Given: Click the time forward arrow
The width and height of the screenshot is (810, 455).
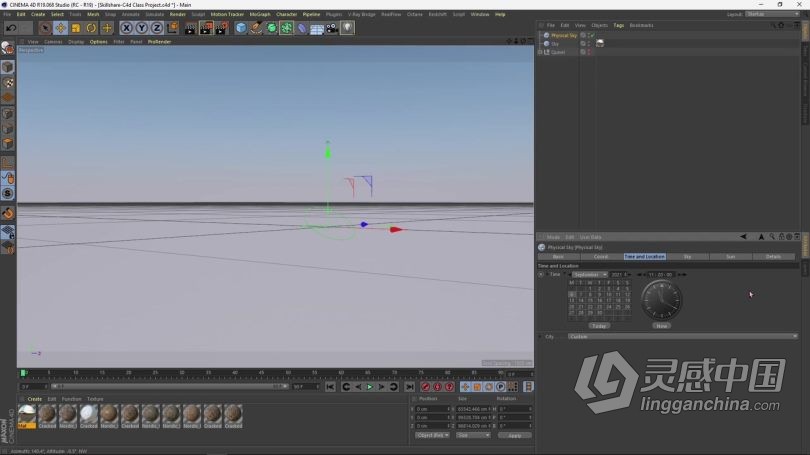Looking at the screenshot, I should coord(680,275).
